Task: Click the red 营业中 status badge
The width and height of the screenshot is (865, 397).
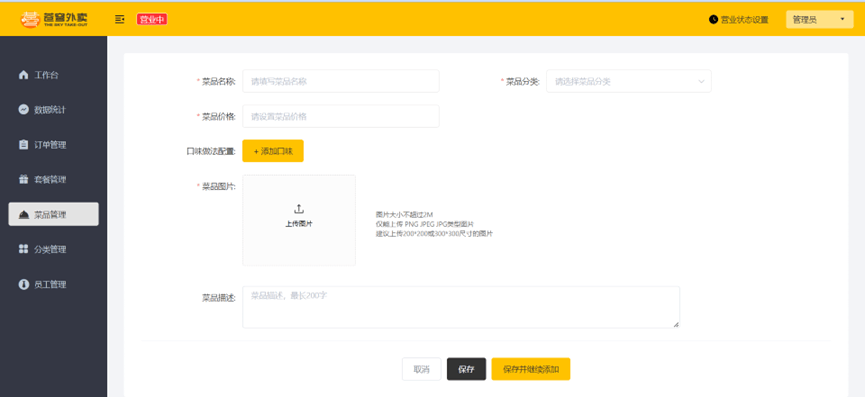Action: [152, 19]
